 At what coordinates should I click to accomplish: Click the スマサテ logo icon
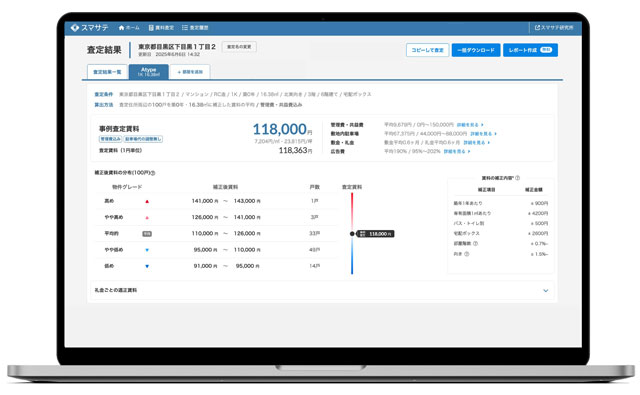pyautogui.click(x=75, y=27)
